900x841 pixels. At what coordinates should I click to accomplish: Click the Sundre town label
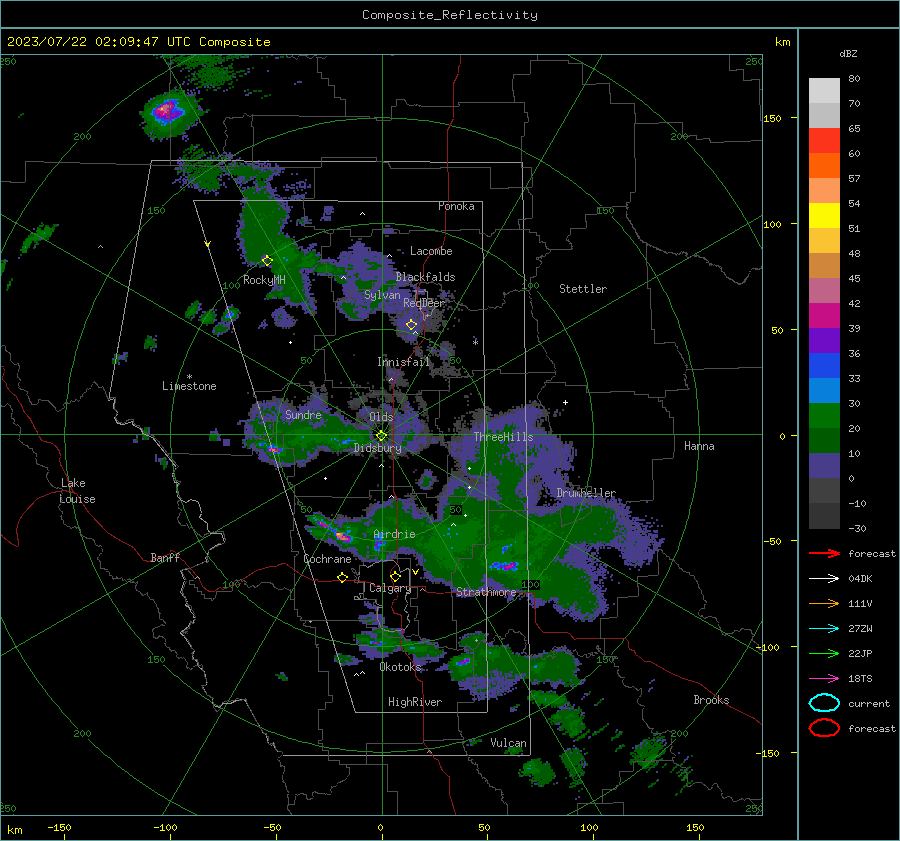point(303,414)
